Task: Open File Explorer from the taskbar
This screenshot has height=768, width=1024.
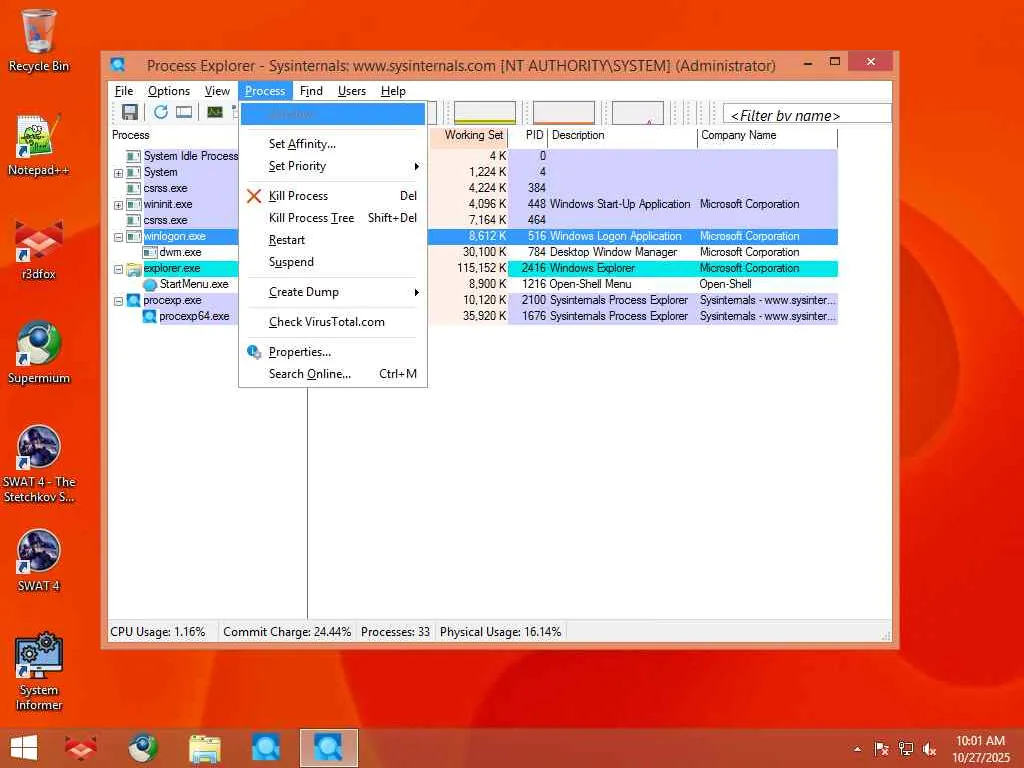Action: point(204,748)
